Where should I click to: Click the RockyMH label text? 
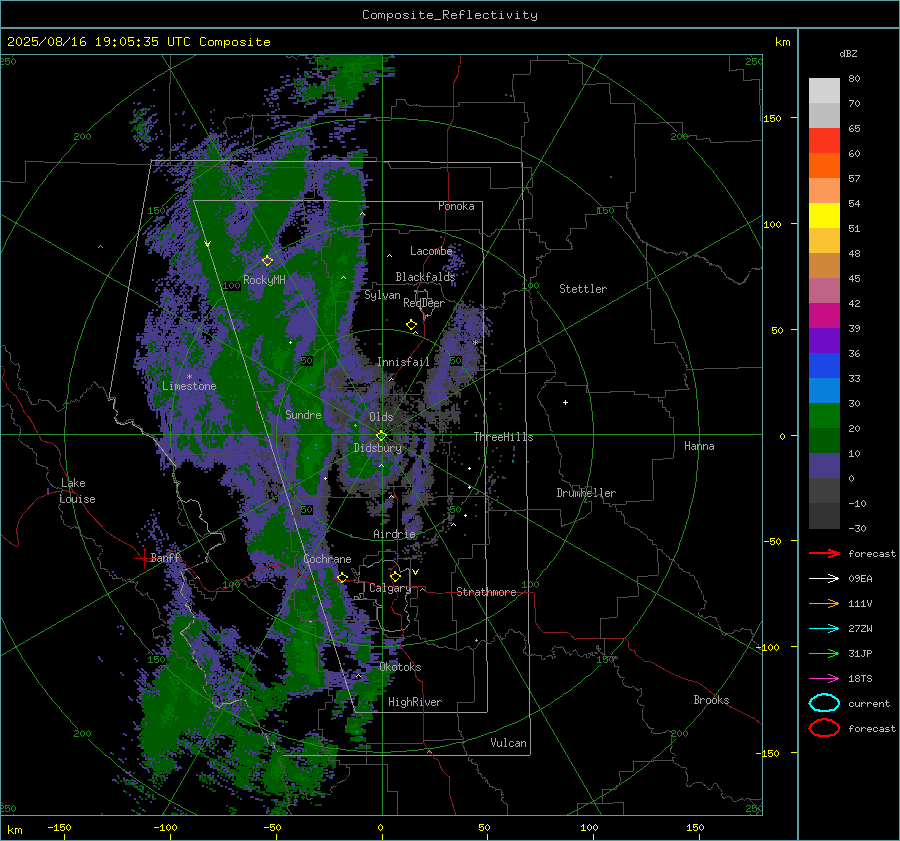tap(264, 280)
